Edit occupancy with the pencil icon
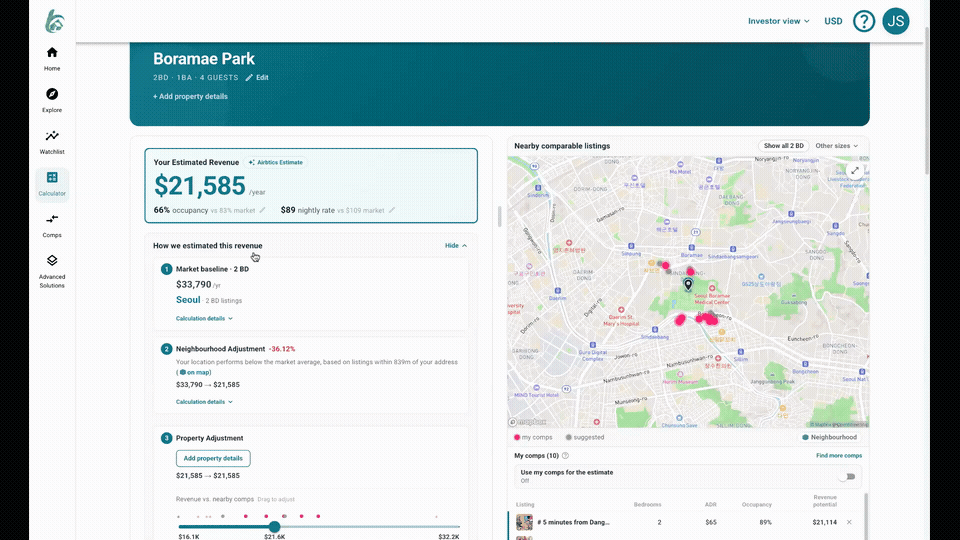The image size is (960, 540). pyautogui.click(x=263, y=210)
